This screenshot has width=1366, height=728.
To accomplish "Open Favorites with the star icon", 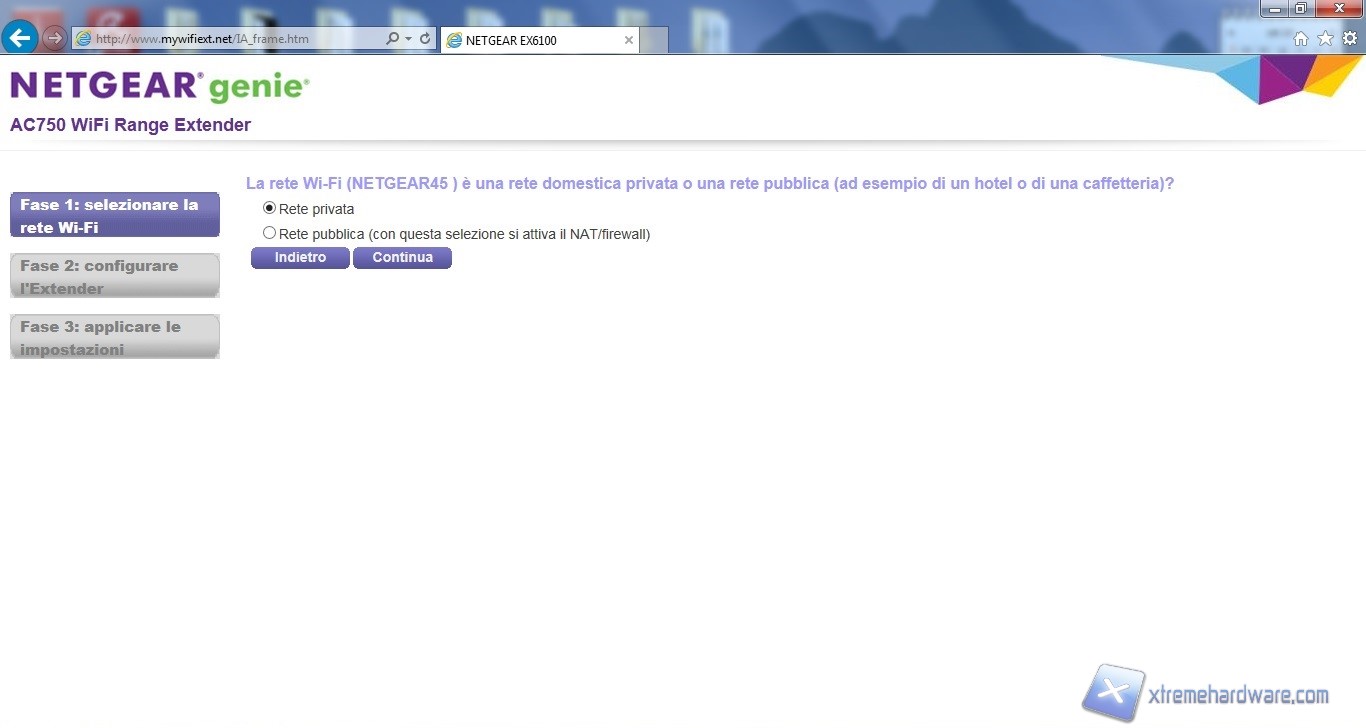I will [1325, 39].
